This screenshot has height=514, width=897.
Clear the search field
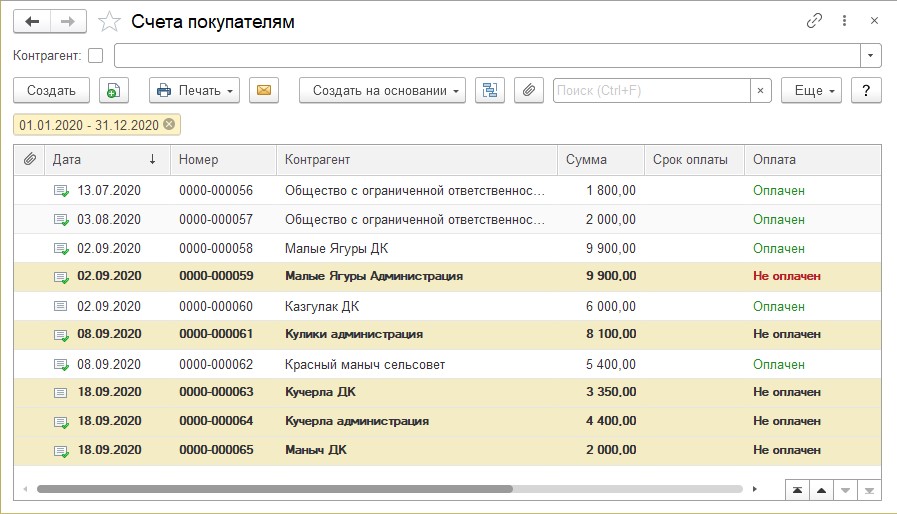pyautogui.click(x=761, y=90)
